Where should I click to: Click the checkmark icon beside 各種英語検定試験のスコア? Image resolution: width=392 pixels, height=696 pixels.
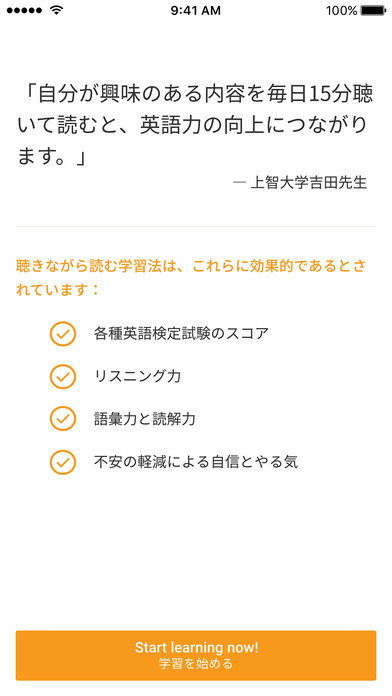[63, 333]
